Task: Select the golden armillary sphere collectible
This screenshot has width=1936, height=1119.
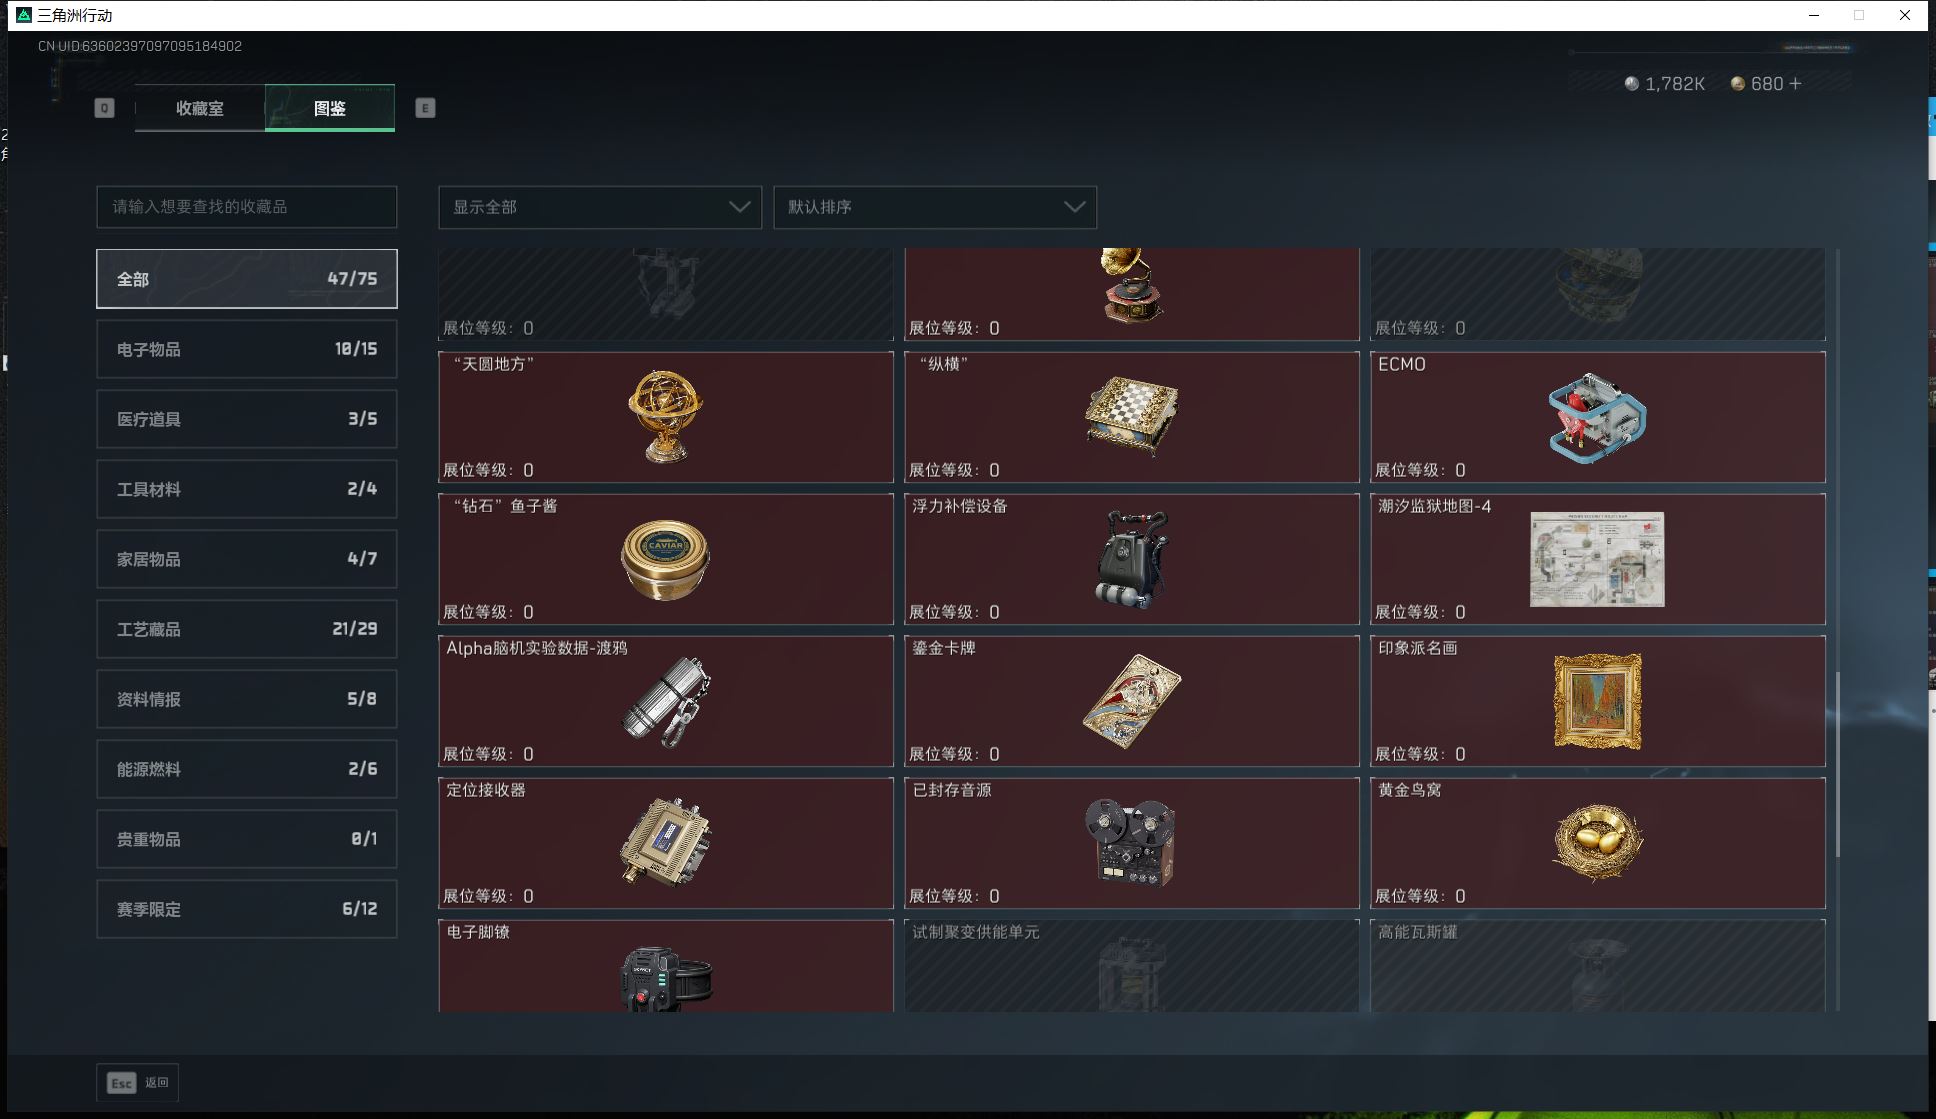Action: click(x=666, y=416)
